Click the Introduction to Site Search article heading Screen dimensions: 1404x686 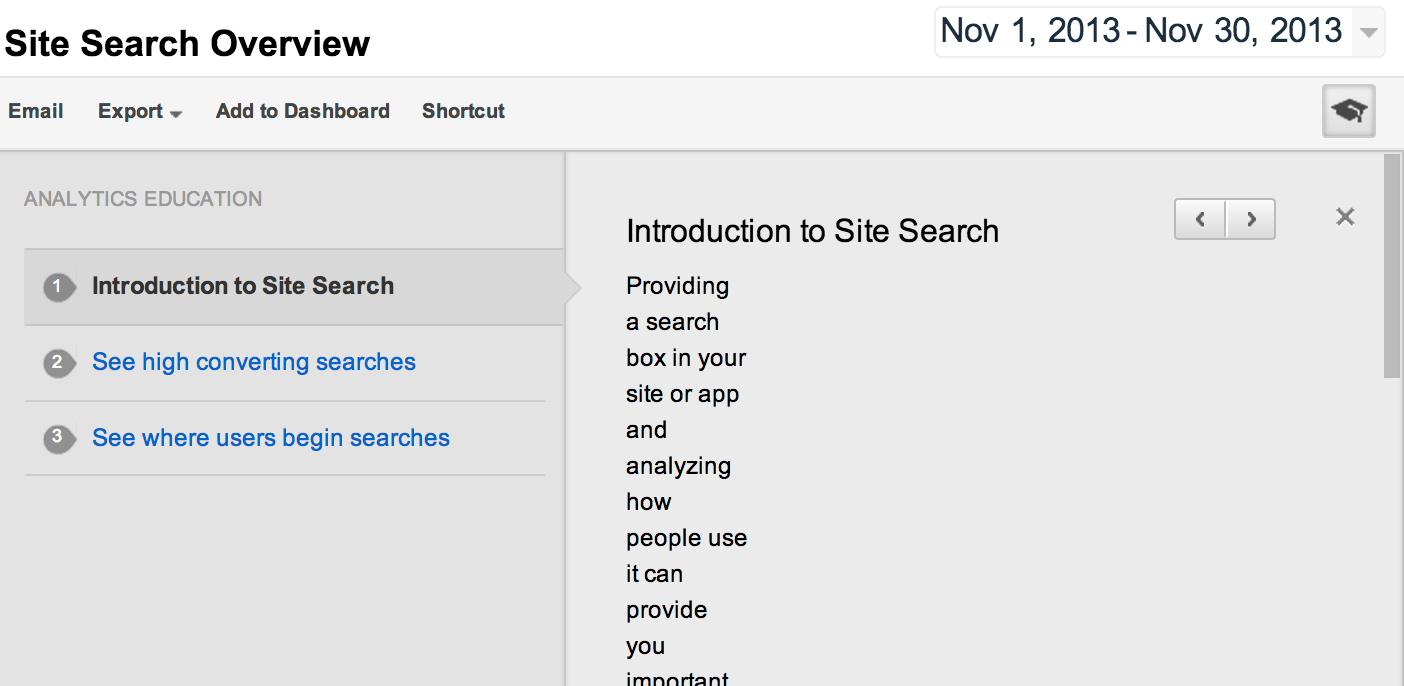(x=812, y=231)
